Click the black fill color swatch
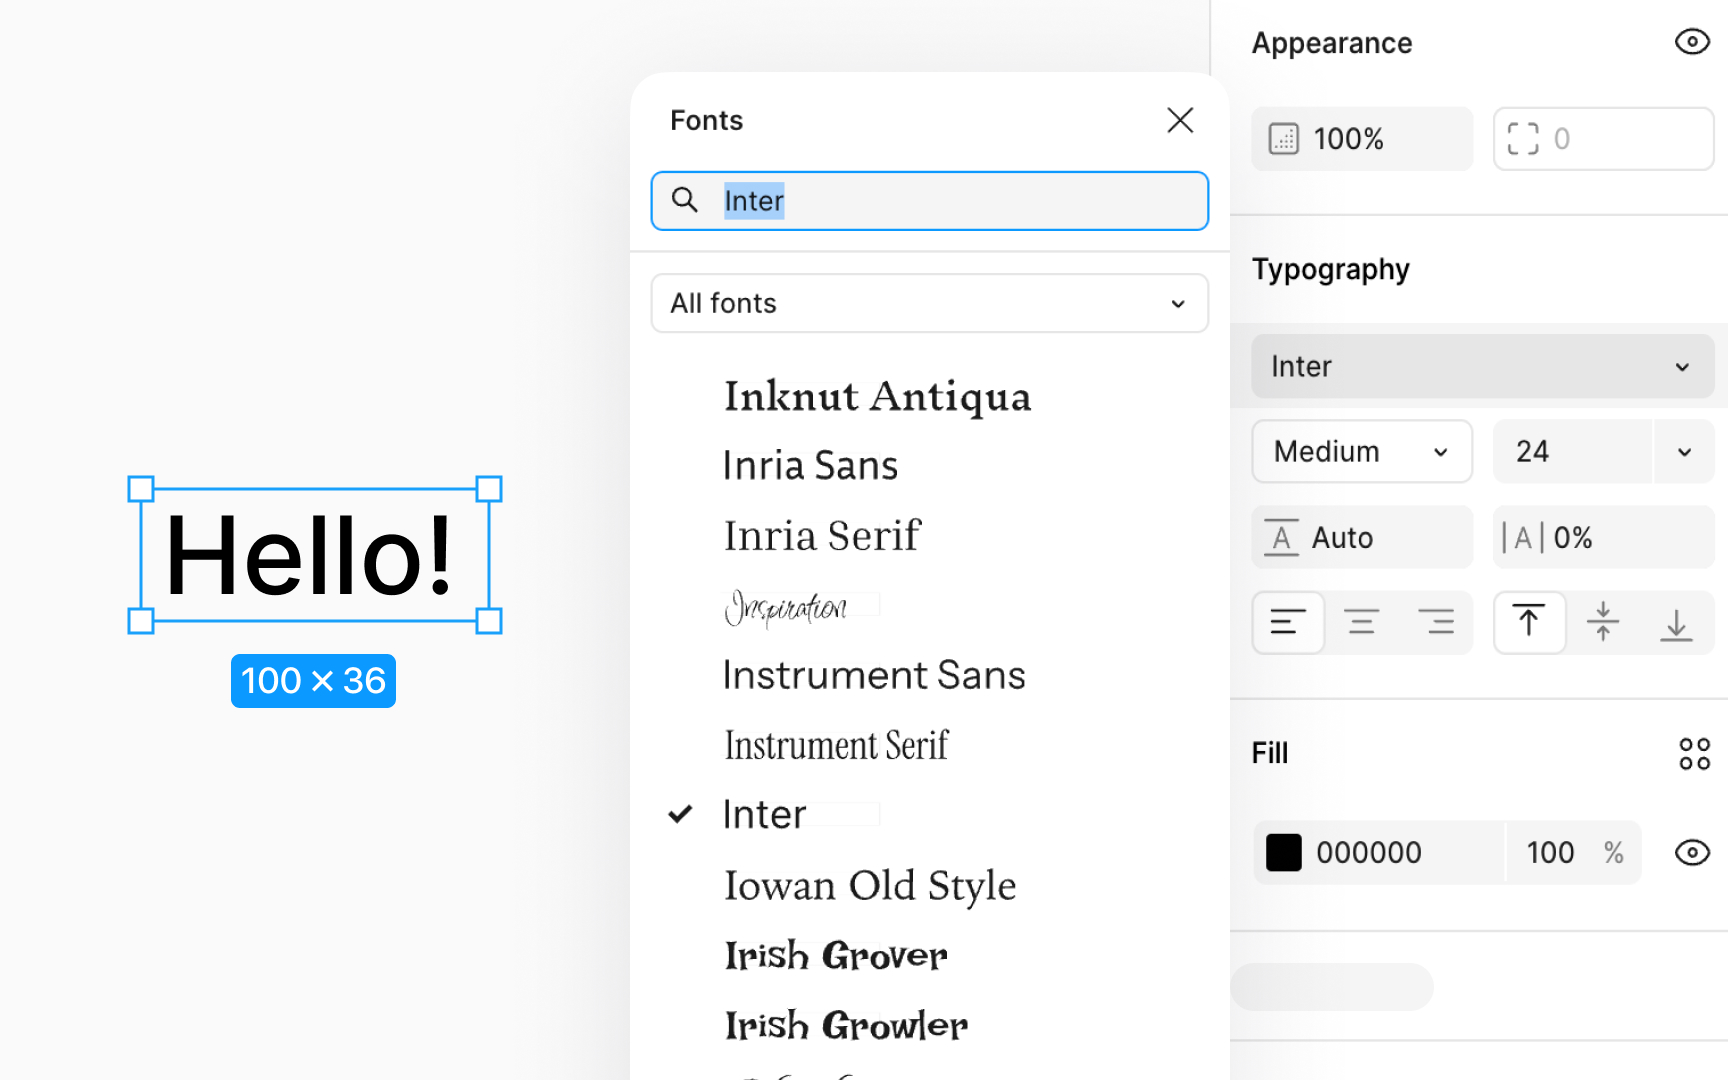Viewport: 1728px width, 1080px height. click(1284, 852)
